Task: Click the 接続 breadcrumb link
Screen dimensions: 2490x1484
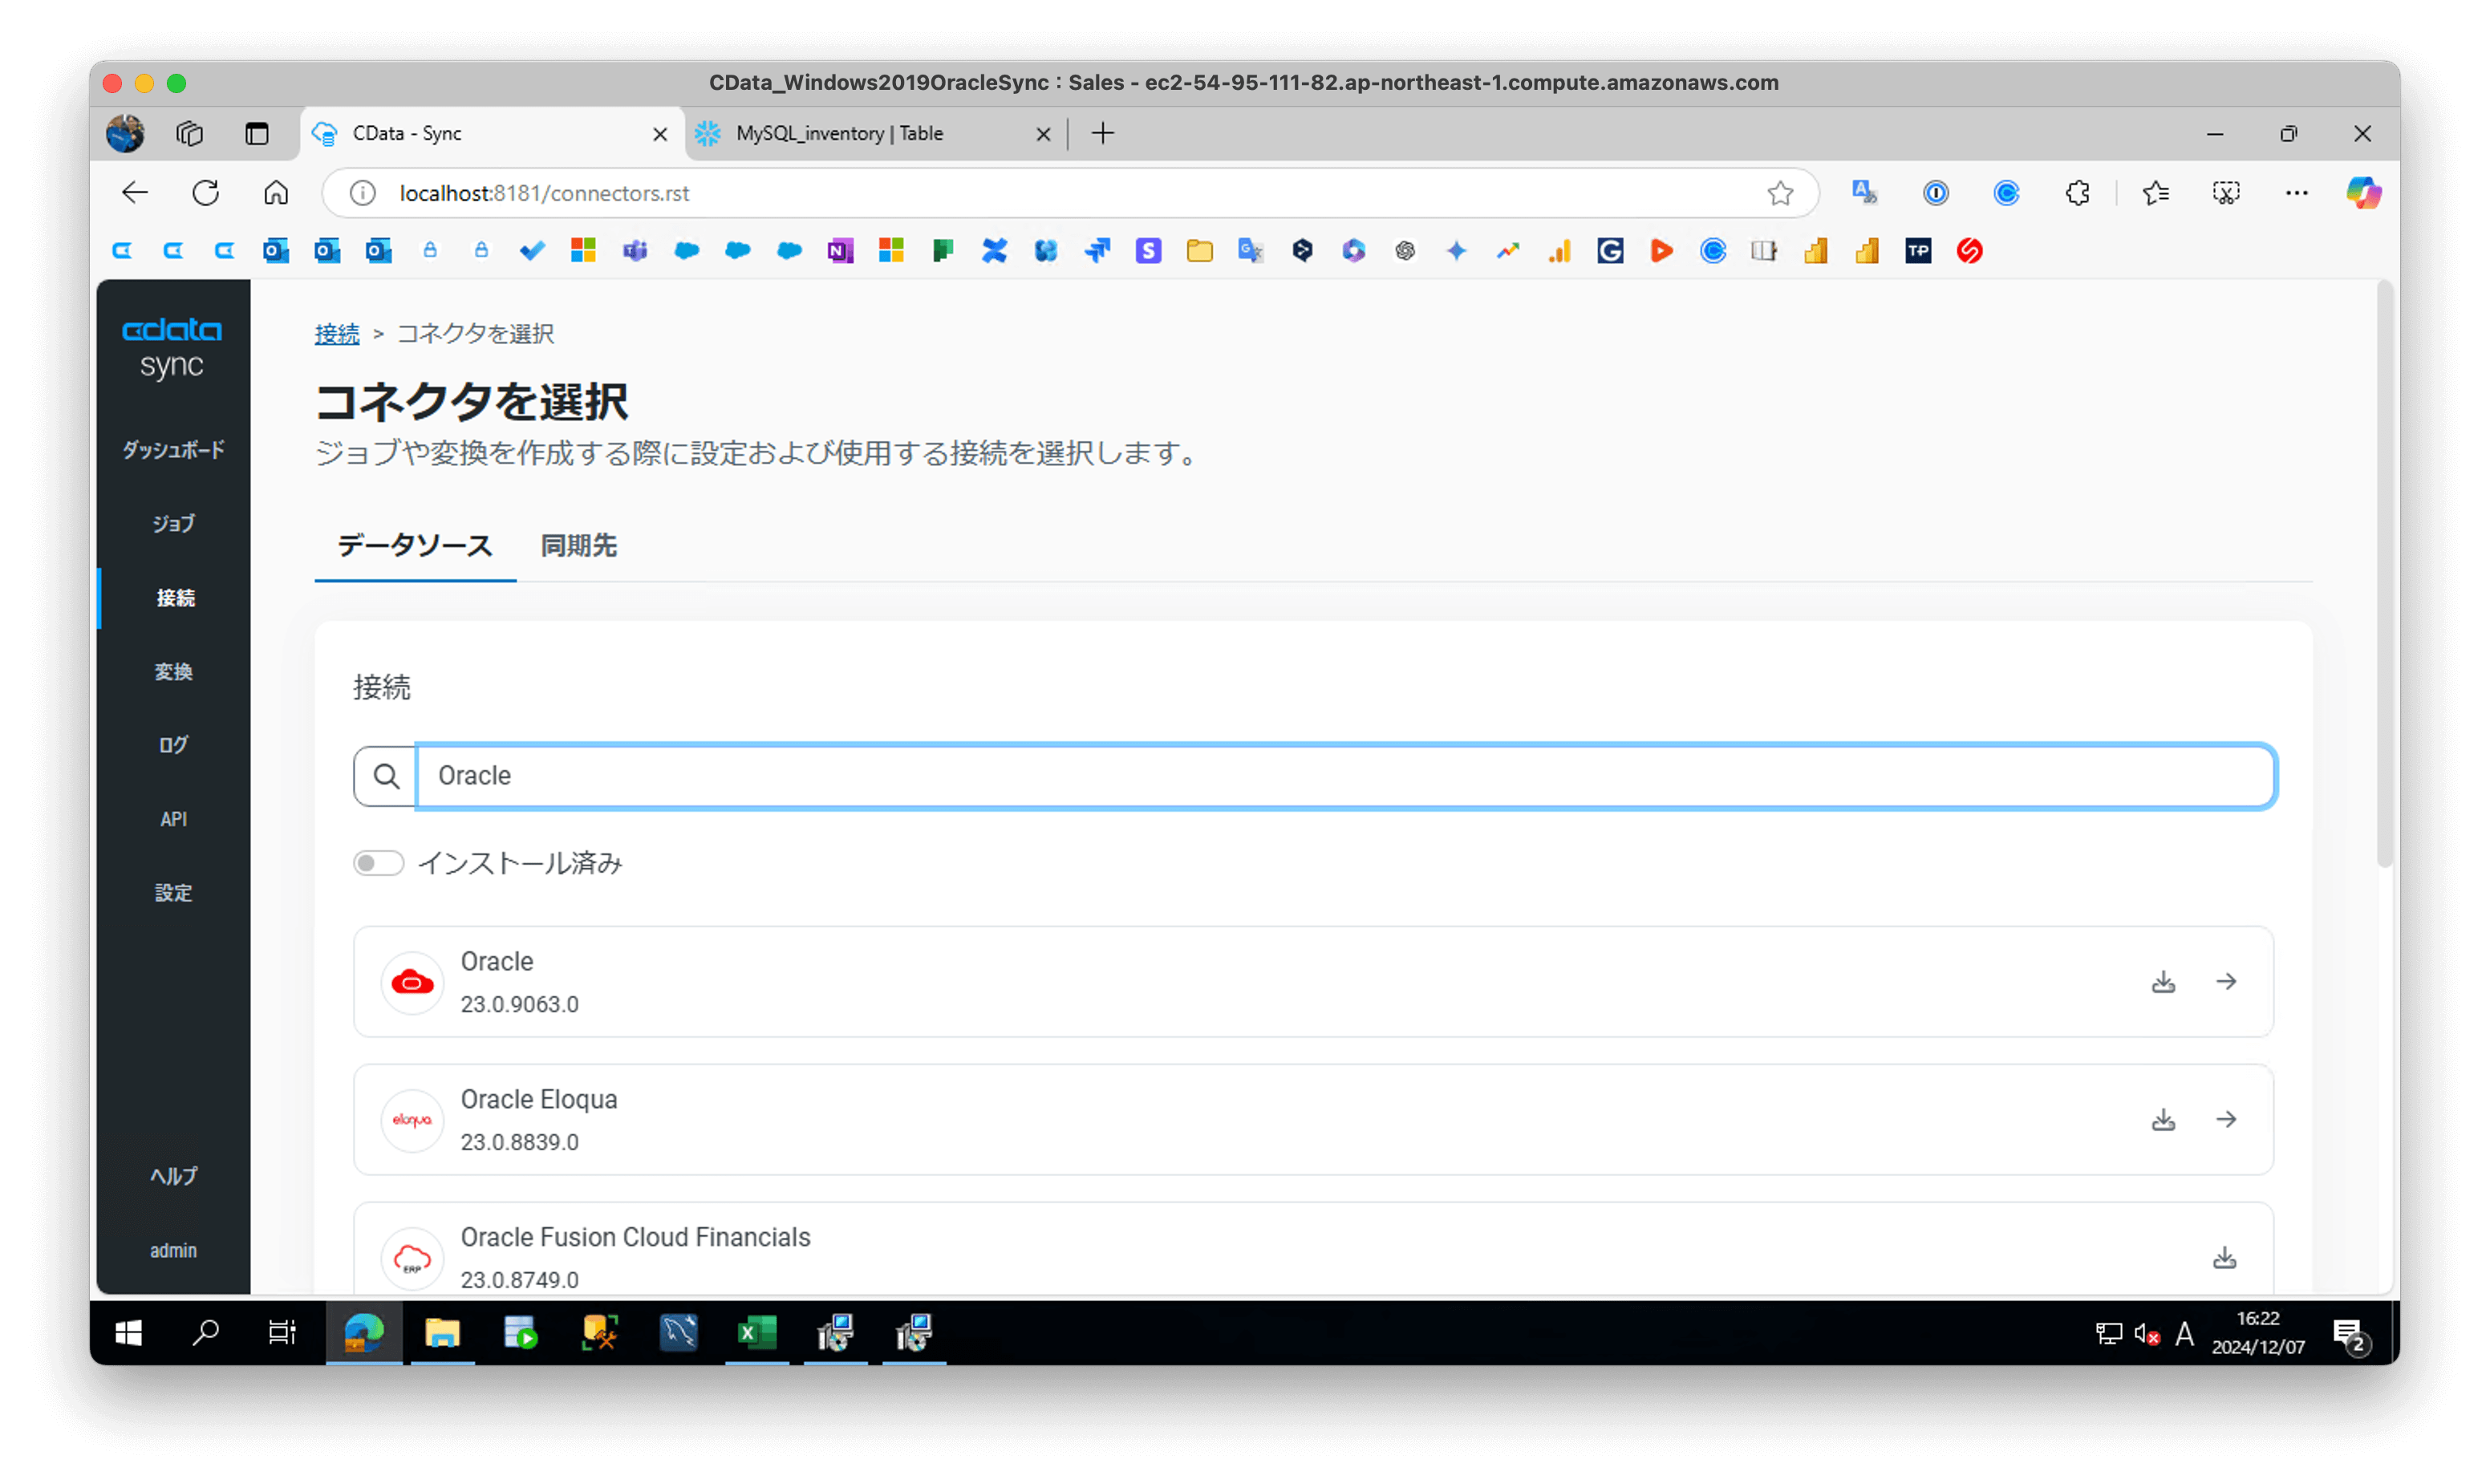Action: click(x=336, y=333)
